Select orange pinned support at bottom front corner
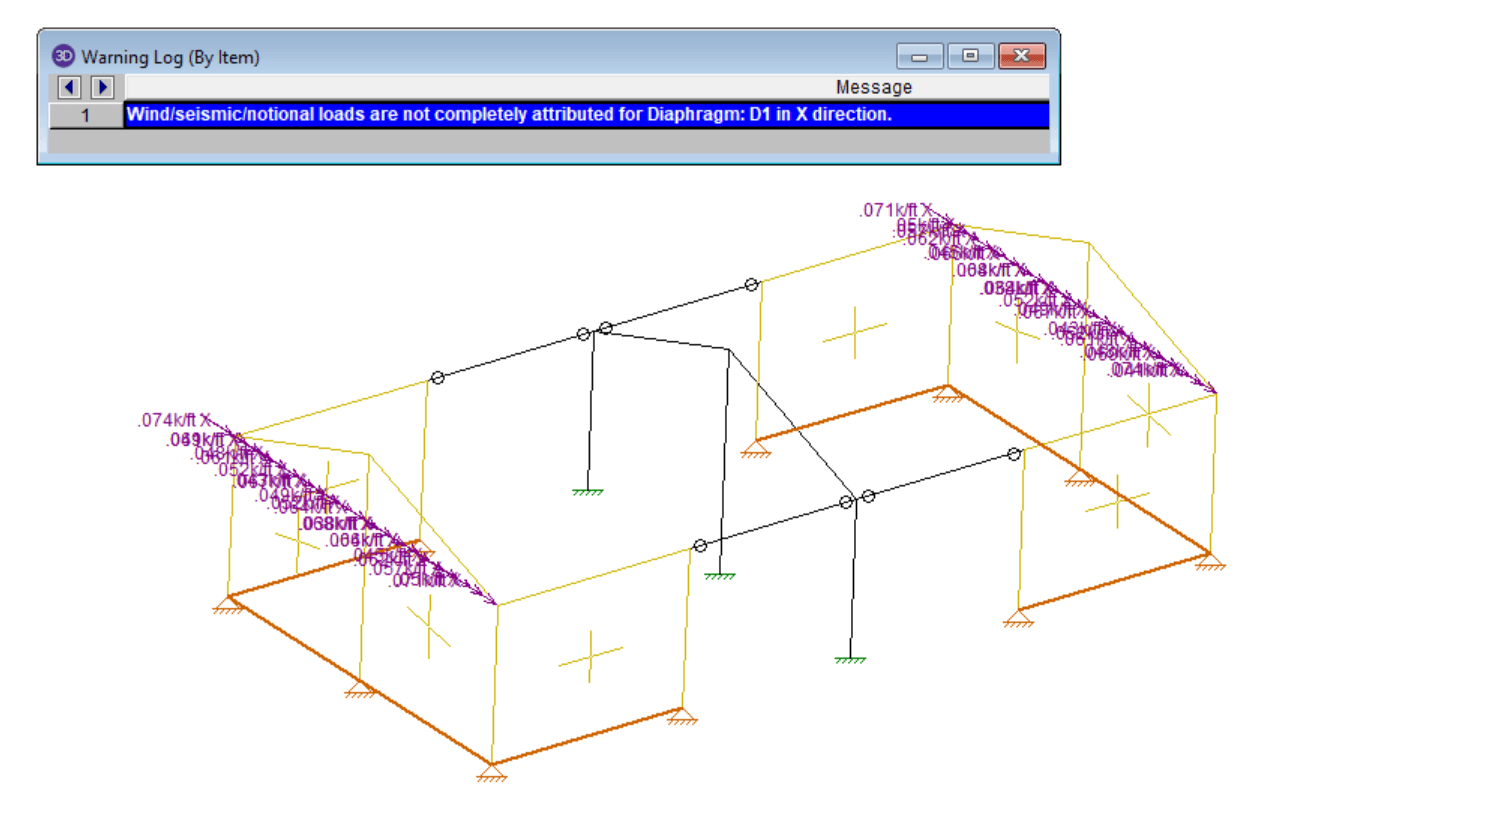This screenshot has height=820, width=1496. [x=491, y=773]
